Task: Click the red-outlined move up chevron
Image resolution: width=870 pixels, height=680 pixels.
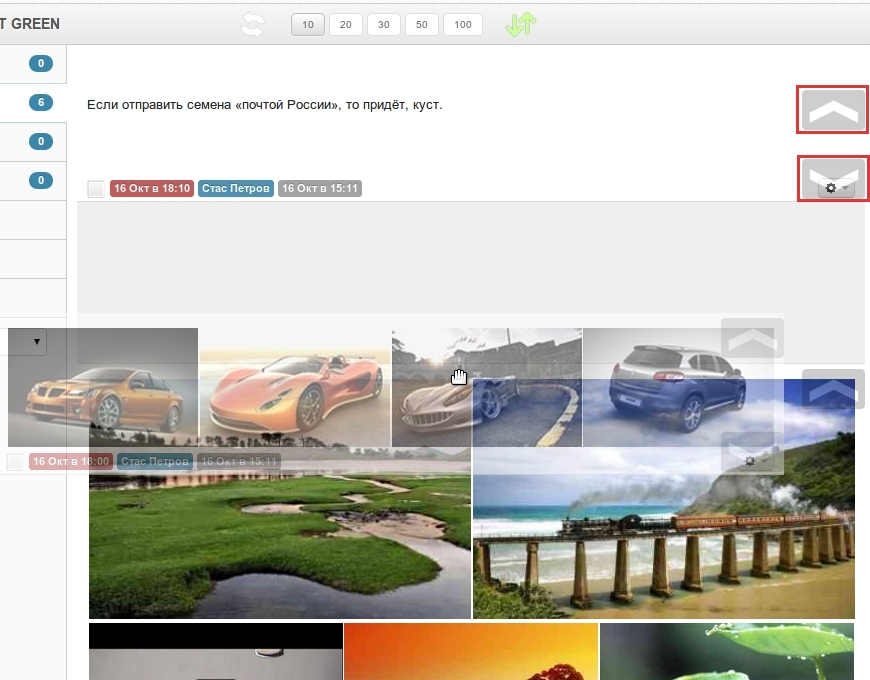Action: click(x=833, y=110)
